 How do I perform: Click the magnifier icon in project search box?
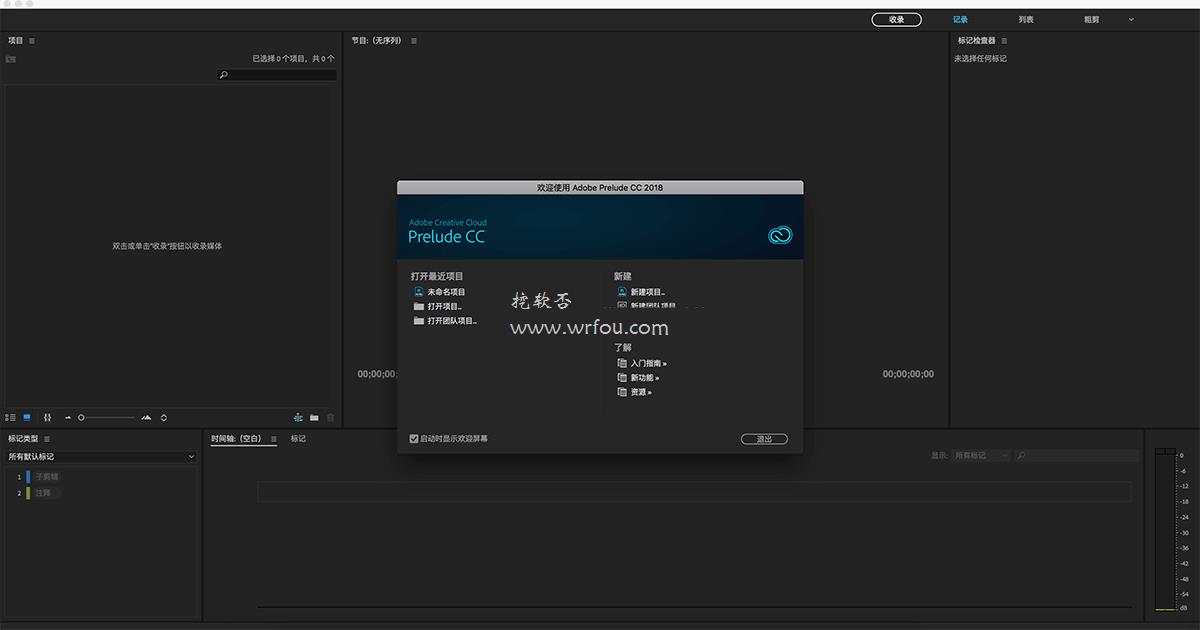[224, 75]
